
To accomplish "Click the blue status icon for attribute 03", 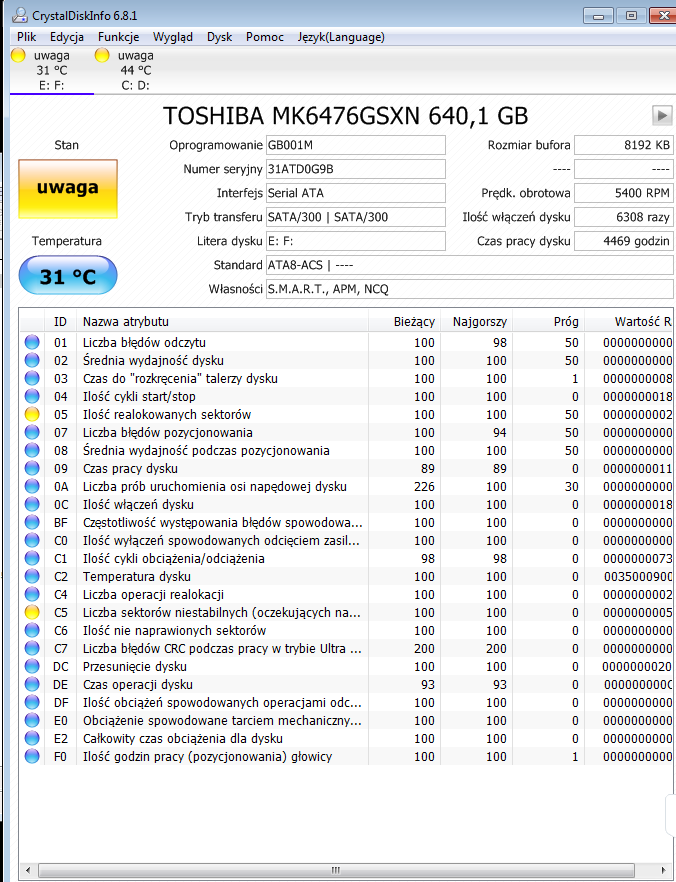I will click(x=32, y=378).
